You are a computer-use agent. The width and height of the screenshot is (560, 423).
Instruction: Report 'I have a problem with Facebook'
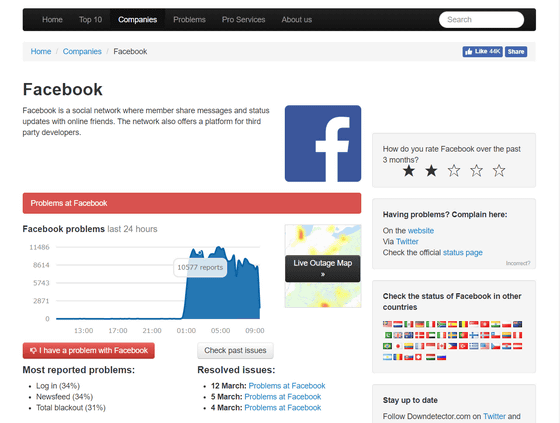[89, 350]
